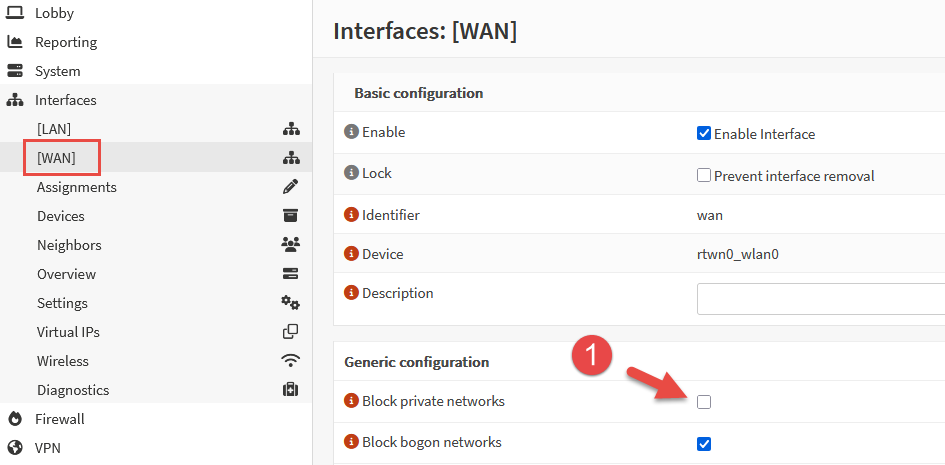Go to the [LAN] interface page
The width and height of the screenshot is (945, 465).
point(54,129)
